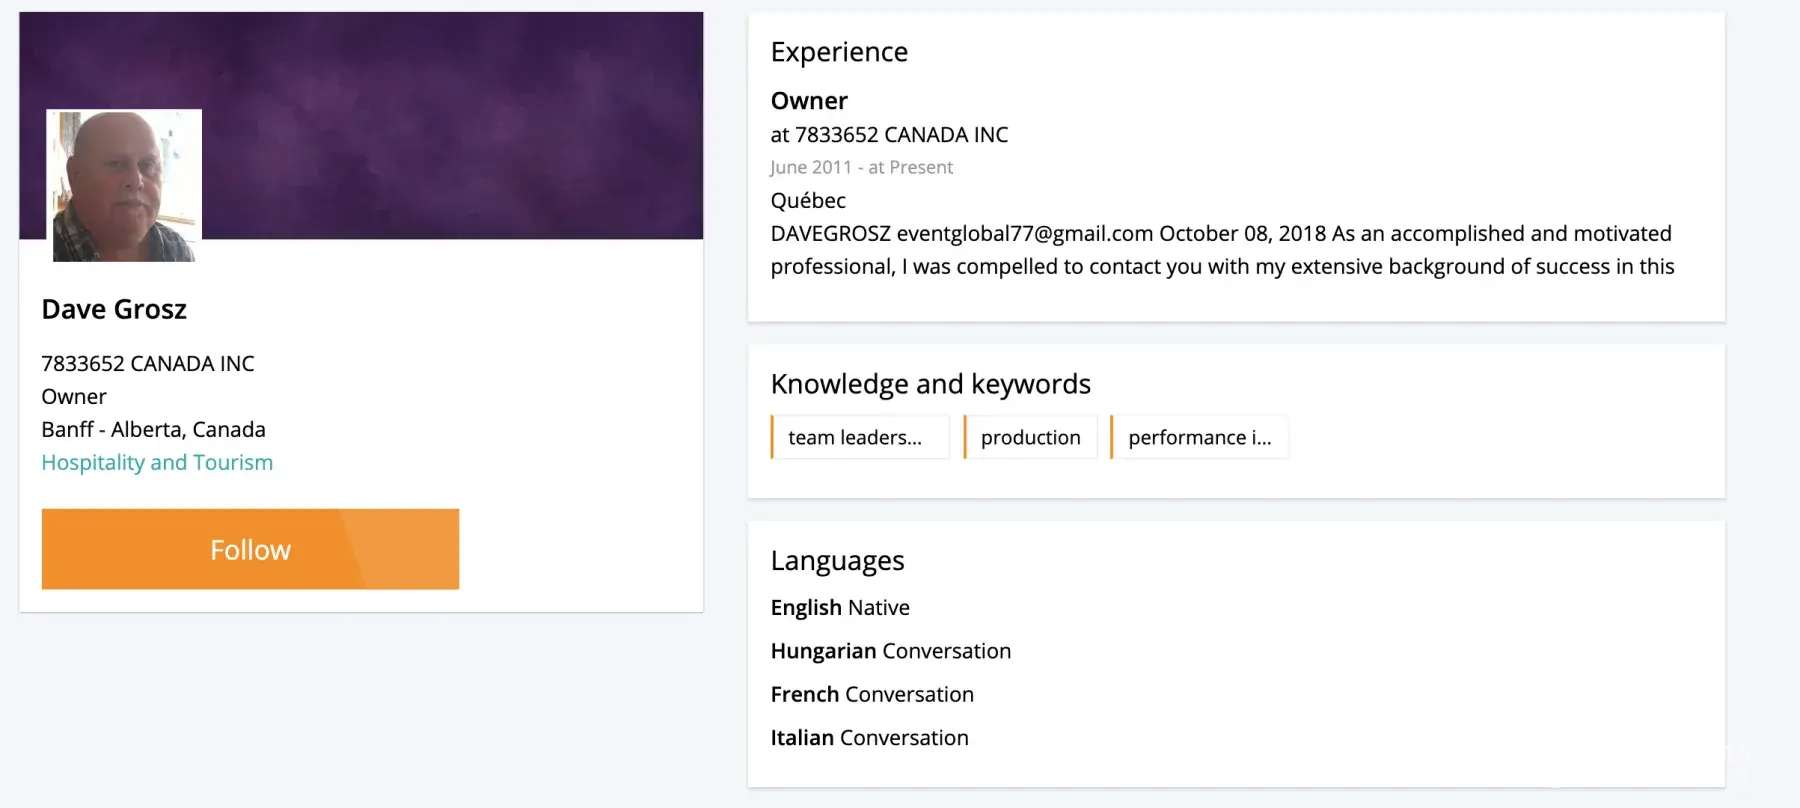Click the English Native language entry
Viewport: 1800px width, 808px height.
point(840,607)
